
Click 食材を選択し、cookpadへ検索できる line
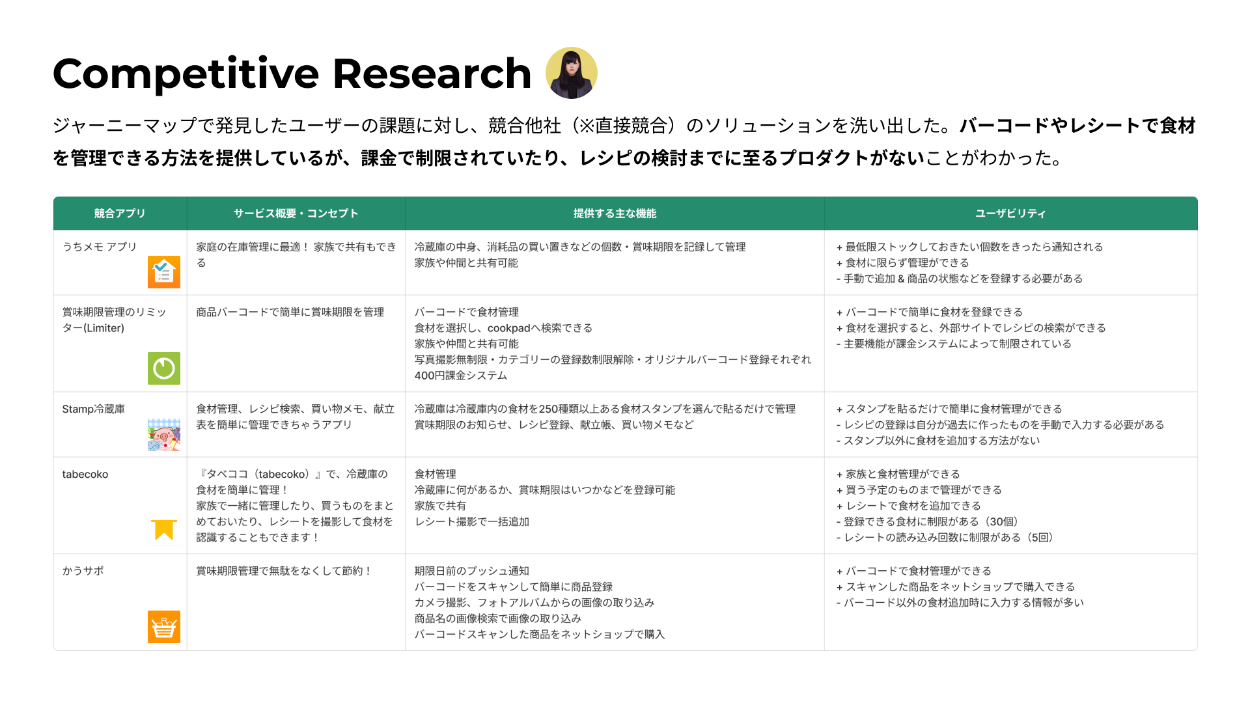click(x=503, y=328)
